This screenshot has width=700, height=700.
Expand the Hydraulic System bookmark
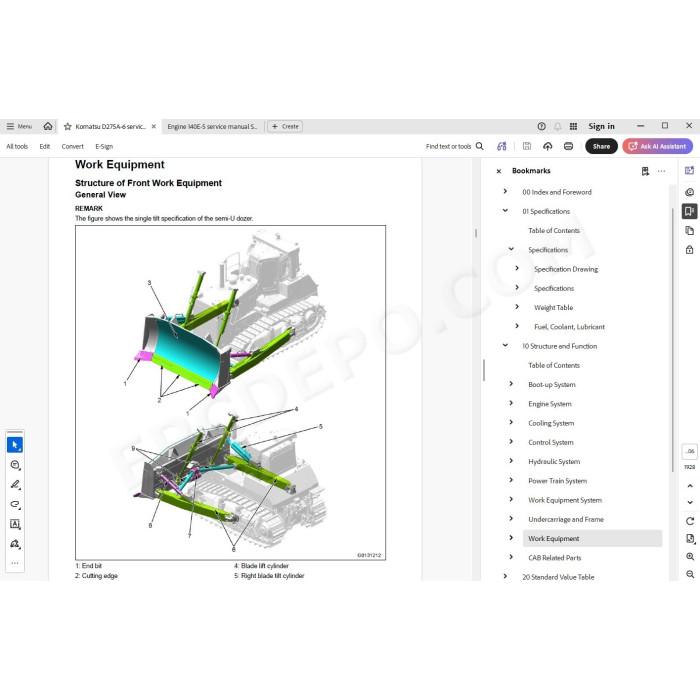(x=511, y=461)
